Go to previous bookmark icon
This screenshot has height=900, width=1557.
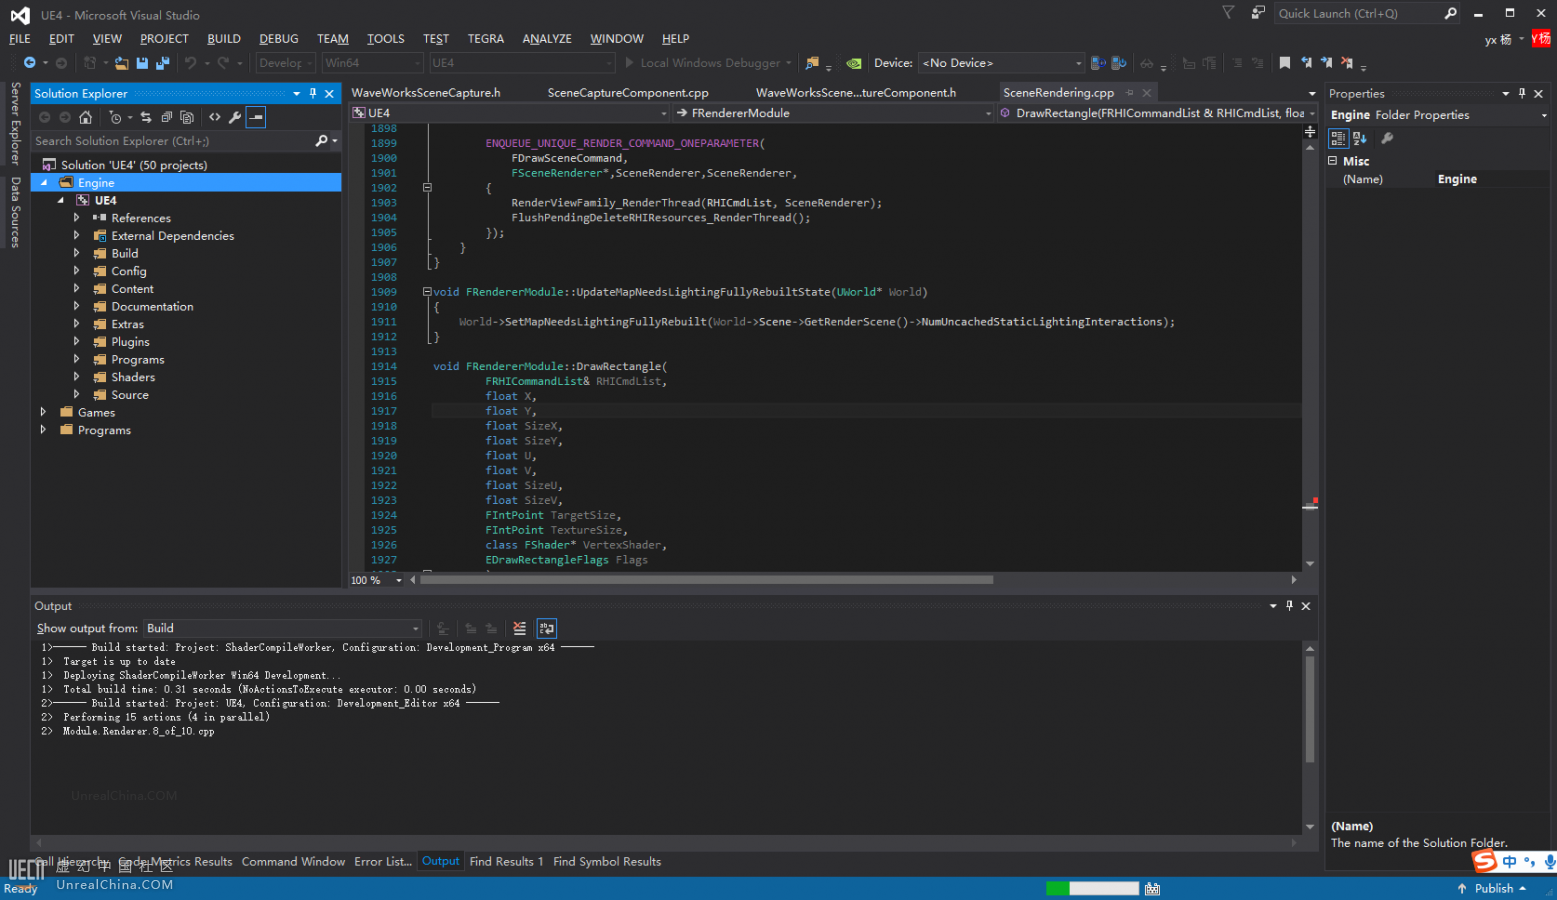coord(1307,63)
